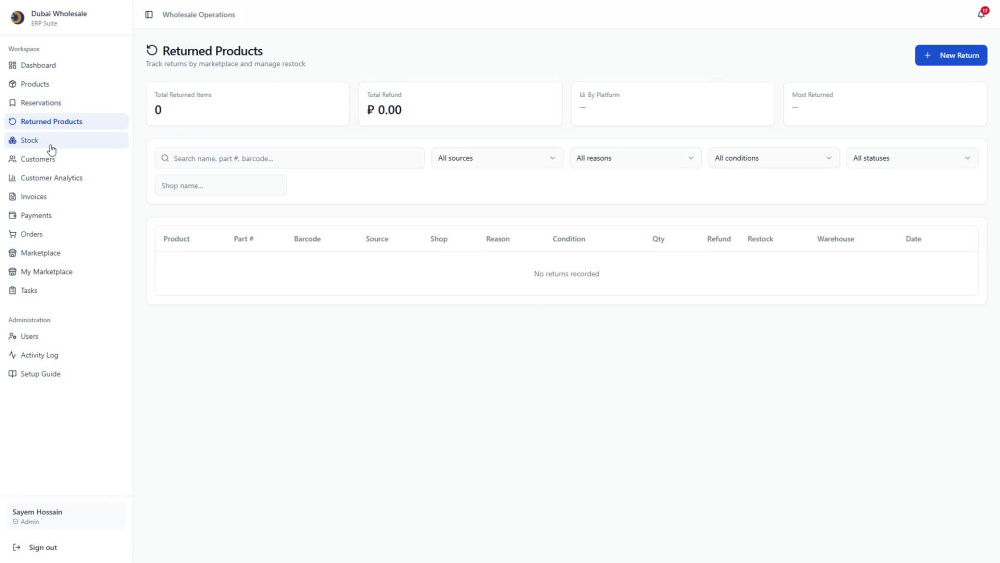The image size is (1000, 563).
Task: Click the Warehouse column header
Action: [x=835, y=239]
